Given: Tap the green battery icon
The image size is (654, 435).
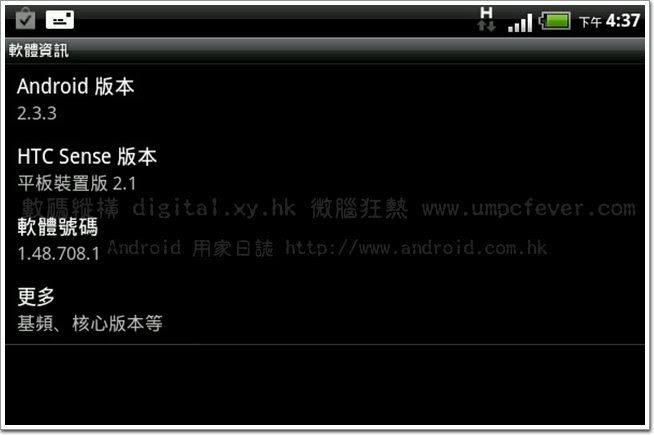Looking at the screenshot, I should click(x=555, y=20).
